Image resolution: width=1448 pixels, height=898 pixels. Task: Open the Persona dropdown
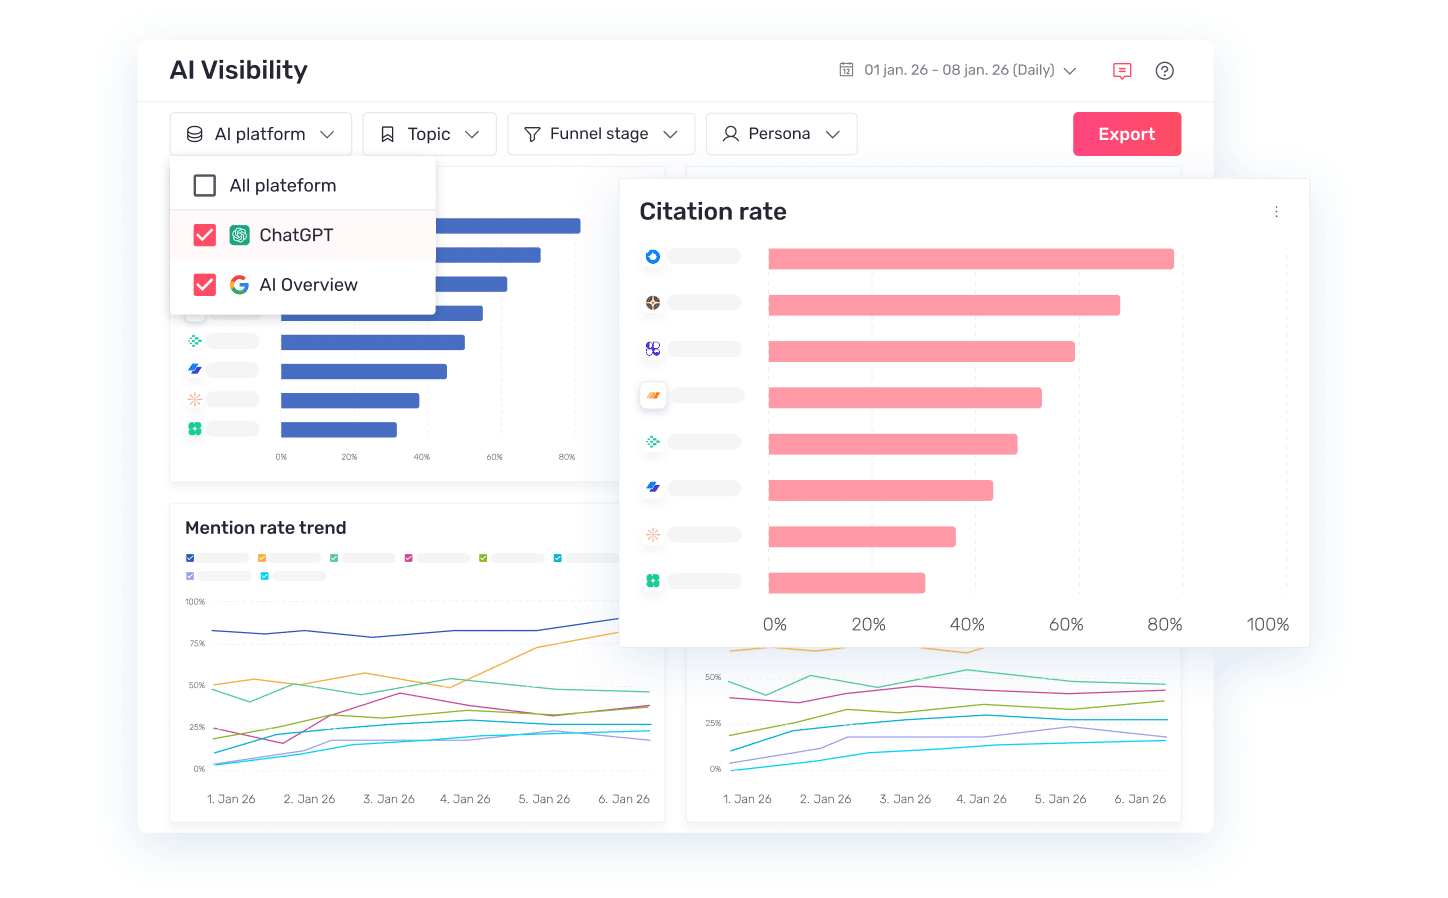(781, 133)
